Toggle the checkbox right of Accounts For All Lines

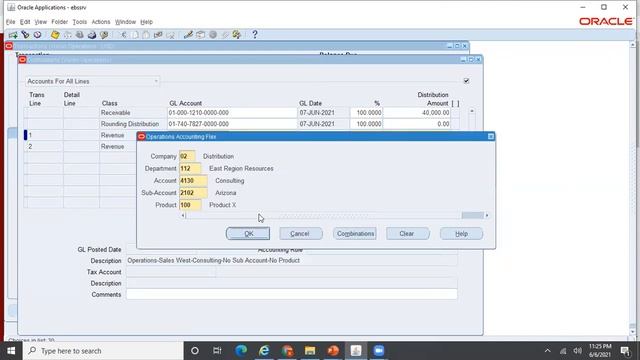(466, 81)
